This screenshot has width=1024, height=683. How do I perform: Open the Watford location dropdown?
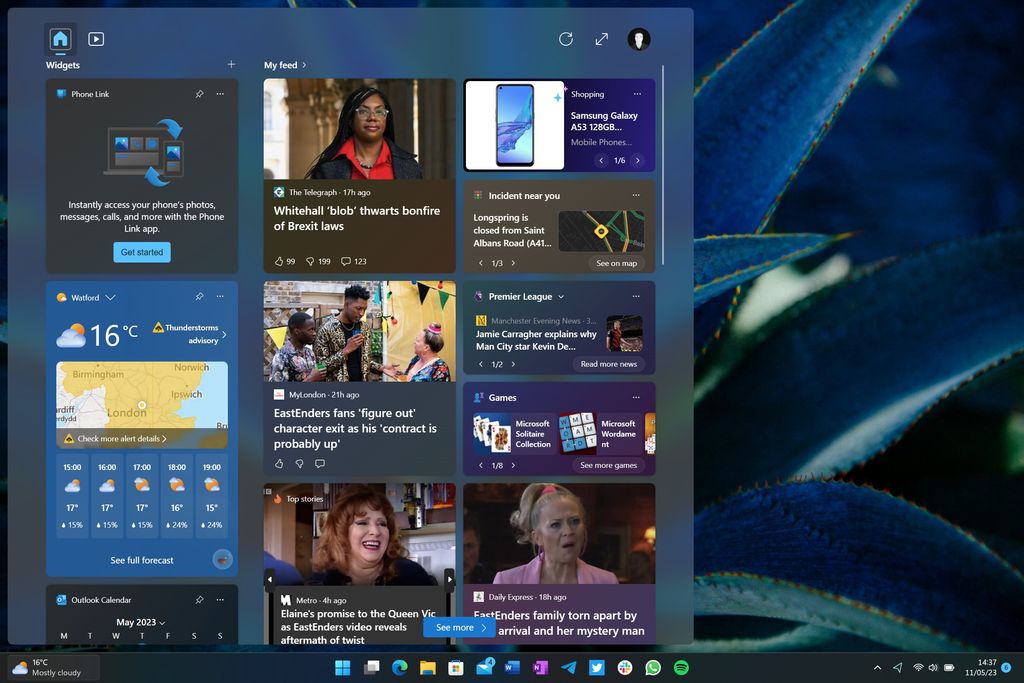pos(110,297)
